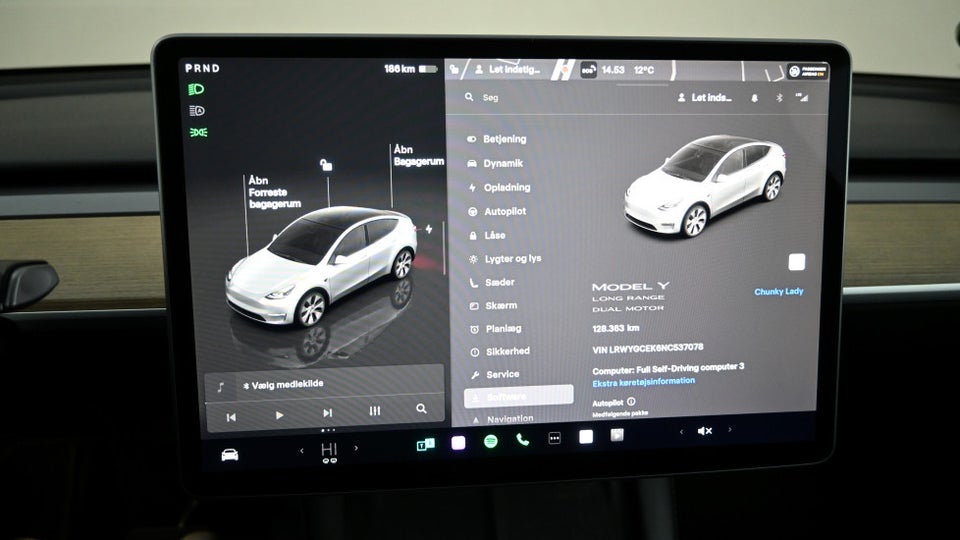Lower volume with left arrow
Screen dimensions: 960x540
pos(681,432)
